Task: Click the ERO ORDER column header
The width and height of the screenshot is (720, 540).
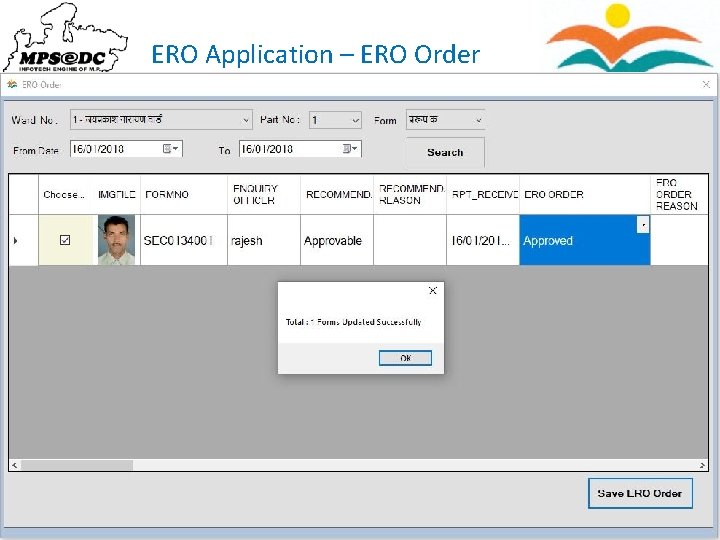Action: pos(585,194)
